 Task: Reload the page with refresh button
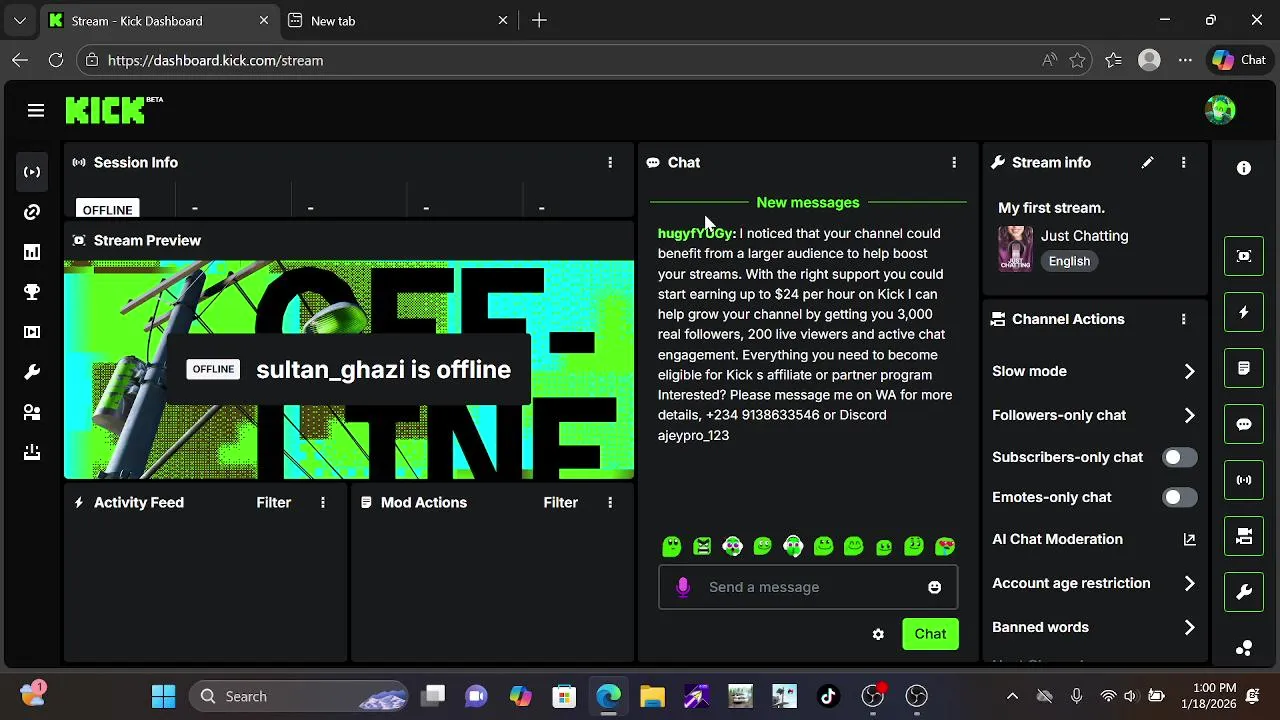pos(56,60)
